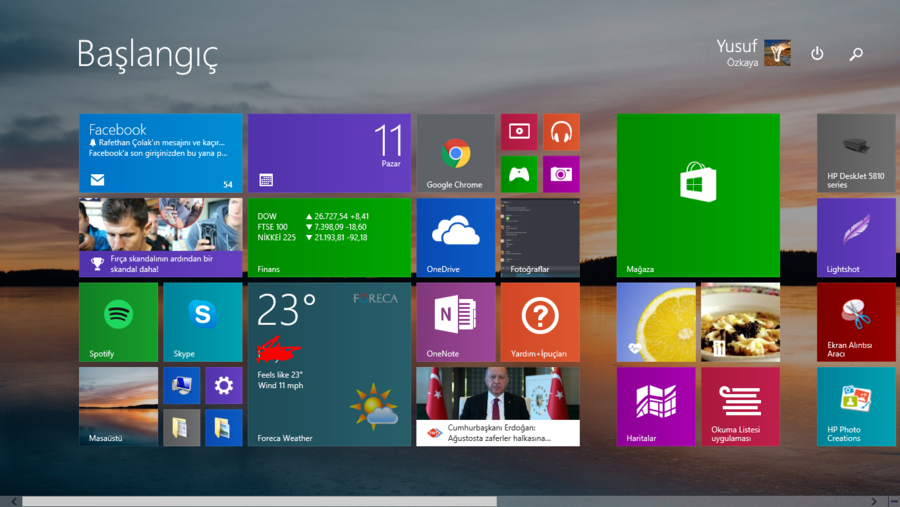Image resolution: width=900 pixels, height=507 pixels.
Task: Open Okuma Listesi uygulaması tile
Action: 740,407
